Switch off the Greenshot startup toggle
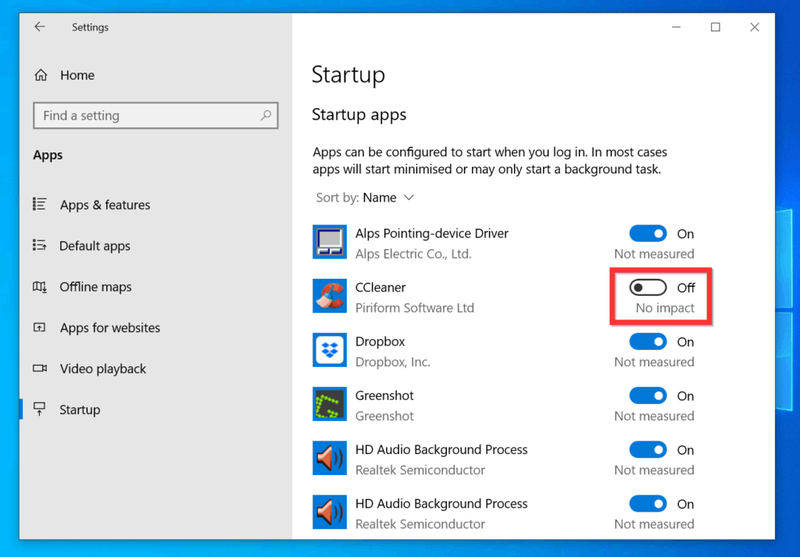The image size is (800, 557). pos(648,396)
